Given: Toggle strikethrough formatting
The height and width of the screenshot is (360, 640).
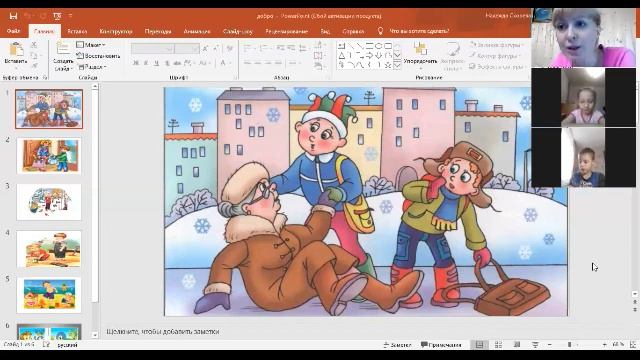Looking at the screenshot, I should point(177,63).
